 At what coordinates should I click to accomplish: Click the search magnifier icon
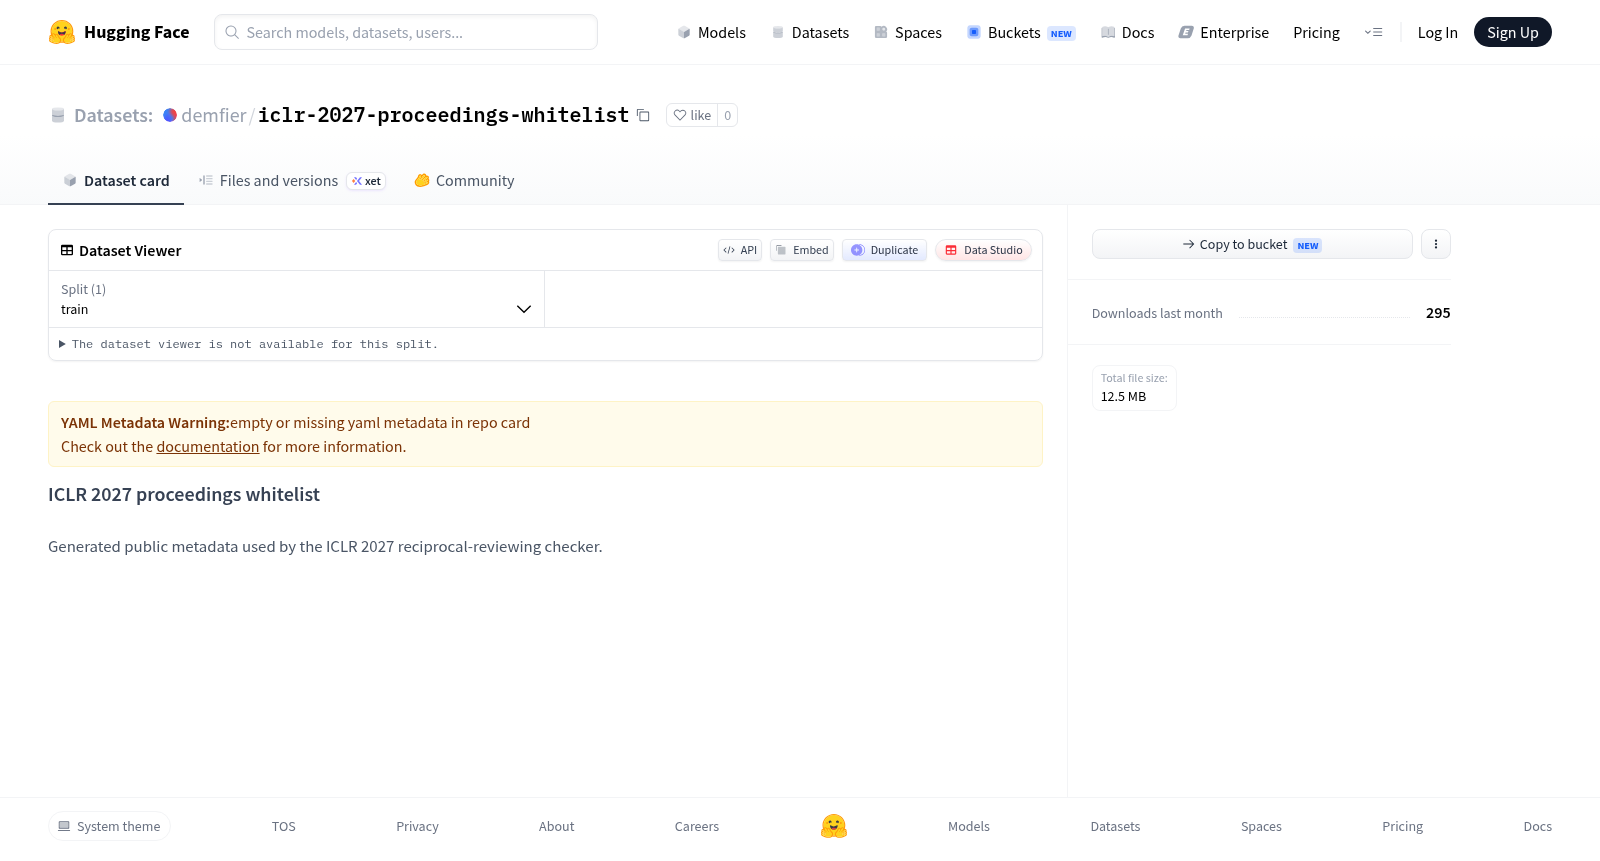tap(232, 32)
